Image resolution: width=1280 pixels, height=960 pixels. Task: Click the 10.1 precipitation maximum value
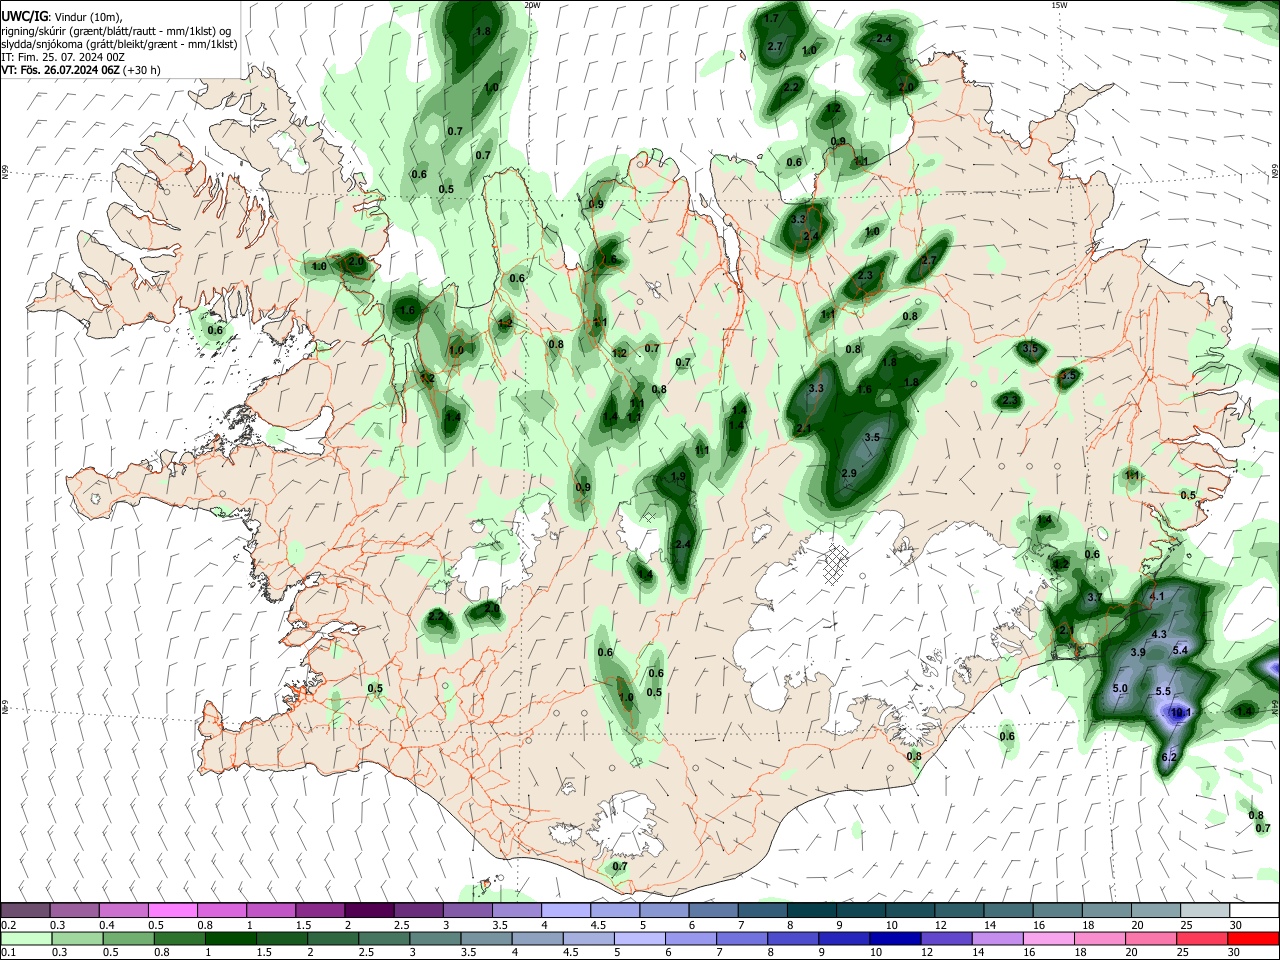[x=1180, y=713]
